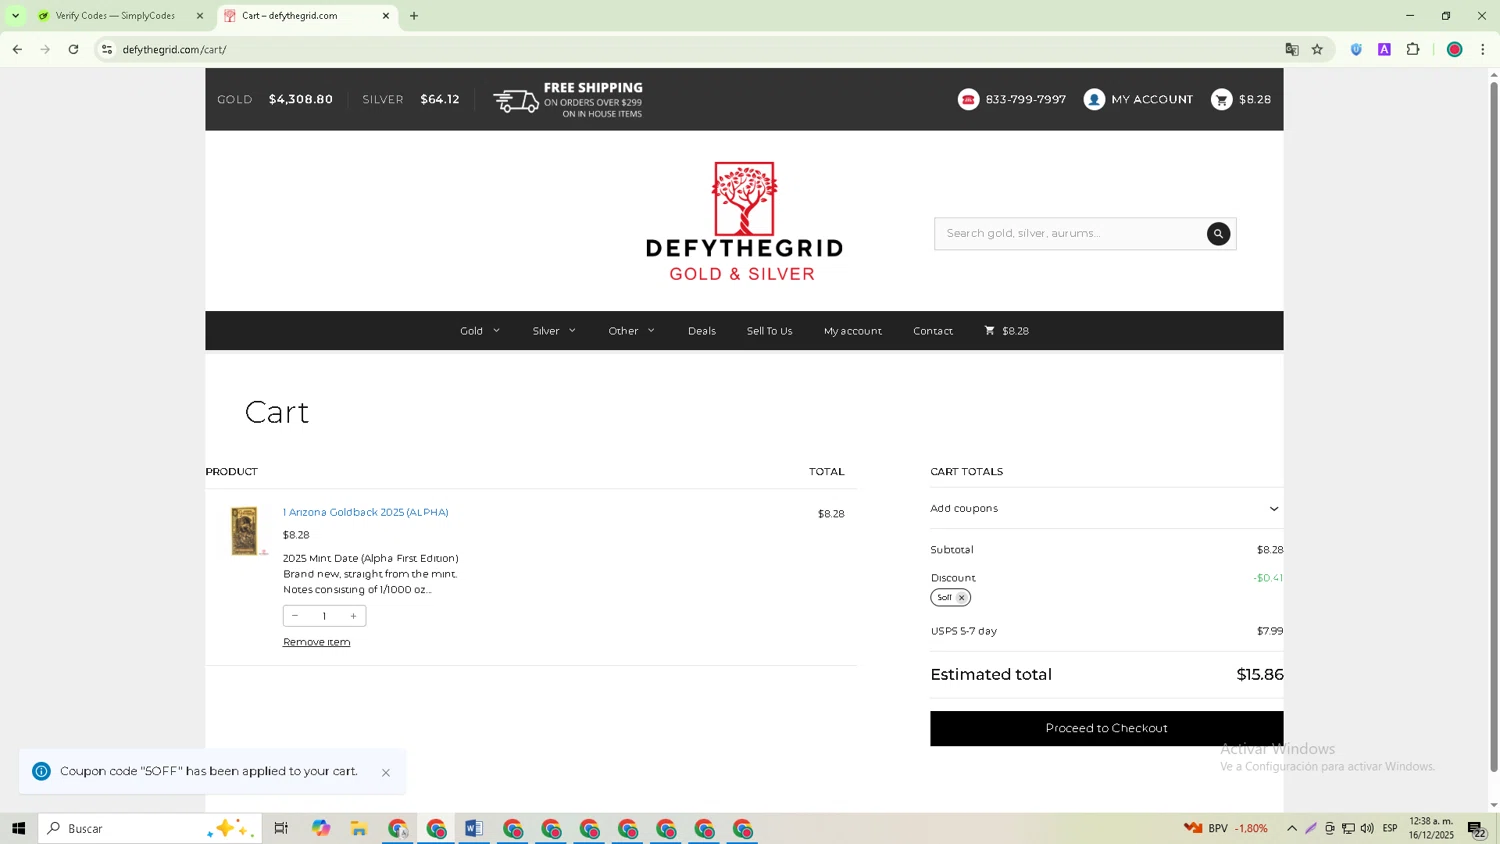This screenshot has height=844, width=1500.
Task: Open the Goldback product thumbnail
Action: click(x=245, y=531)
